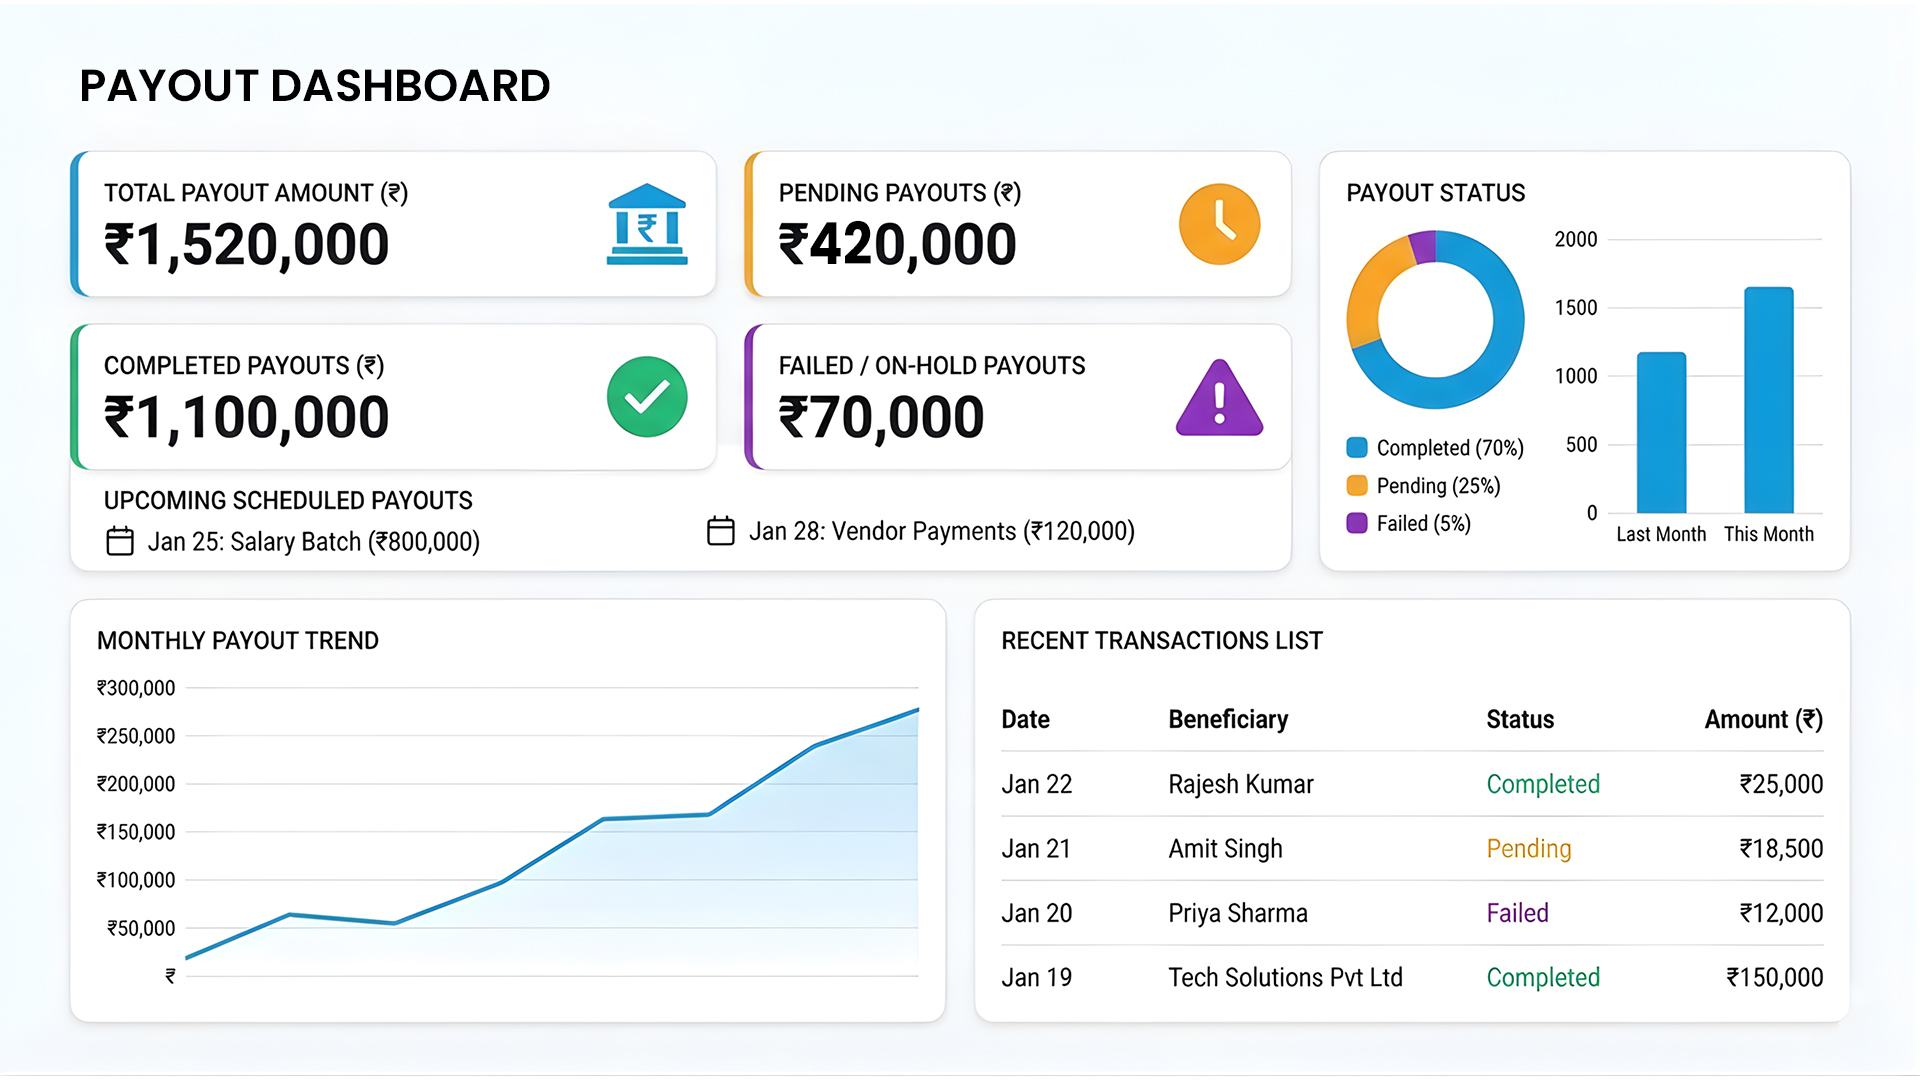1920x1080 pixels.
Task: Click the rupee symbol inside the bank icon
Action: (x=647, y=228)
